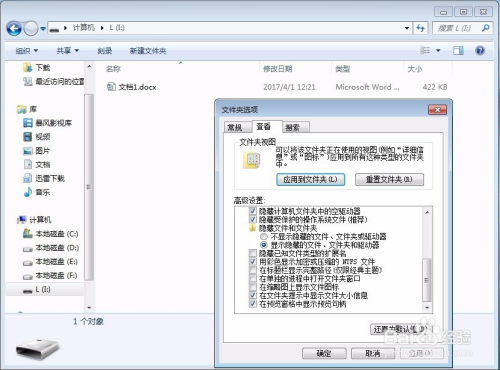The image size is (500, 370).
Task: Click the search magnifier icon
Action: (x=485, y=28)
